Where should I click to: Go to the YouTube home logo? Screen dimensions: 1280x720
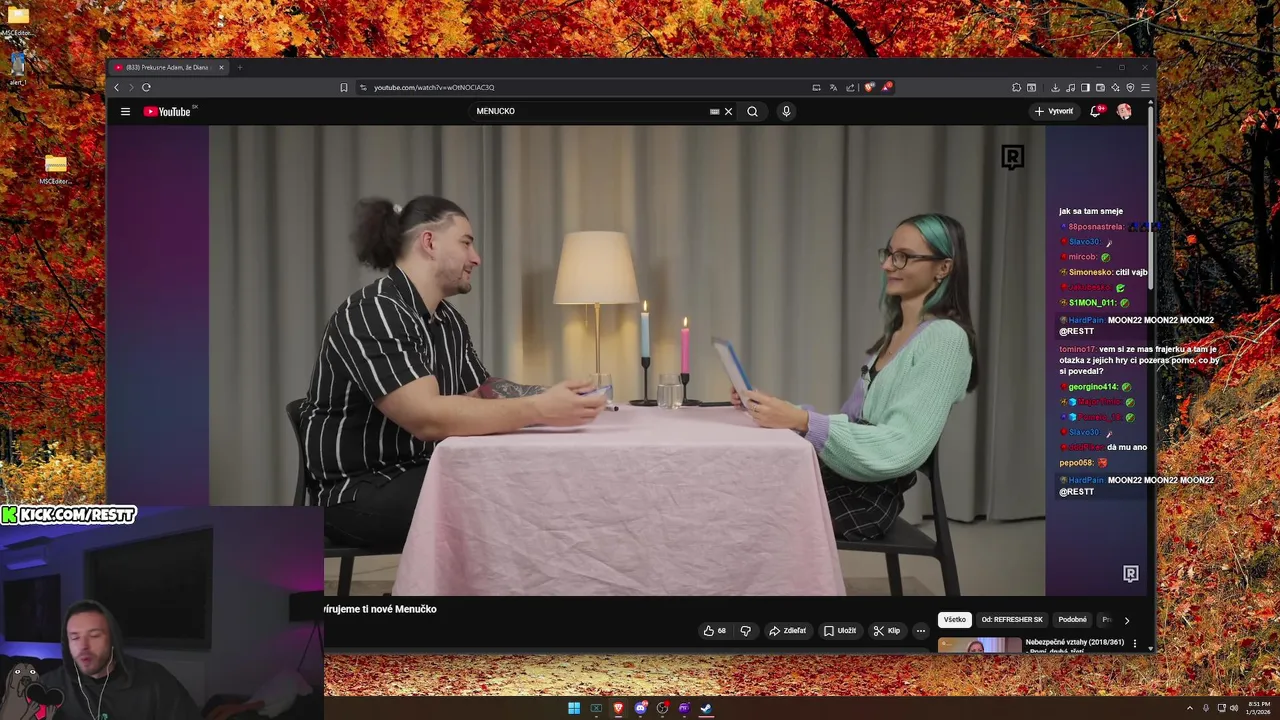[167, 111]
